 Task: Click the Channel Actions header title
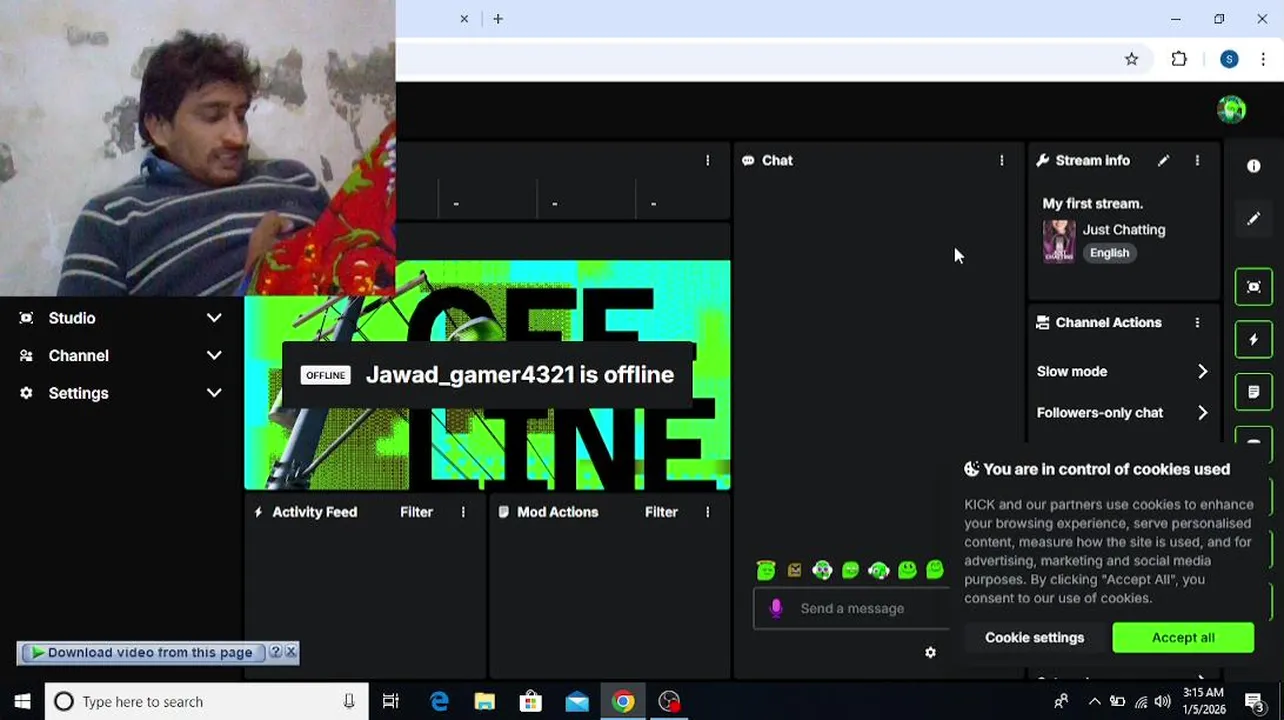point(1108,322)
